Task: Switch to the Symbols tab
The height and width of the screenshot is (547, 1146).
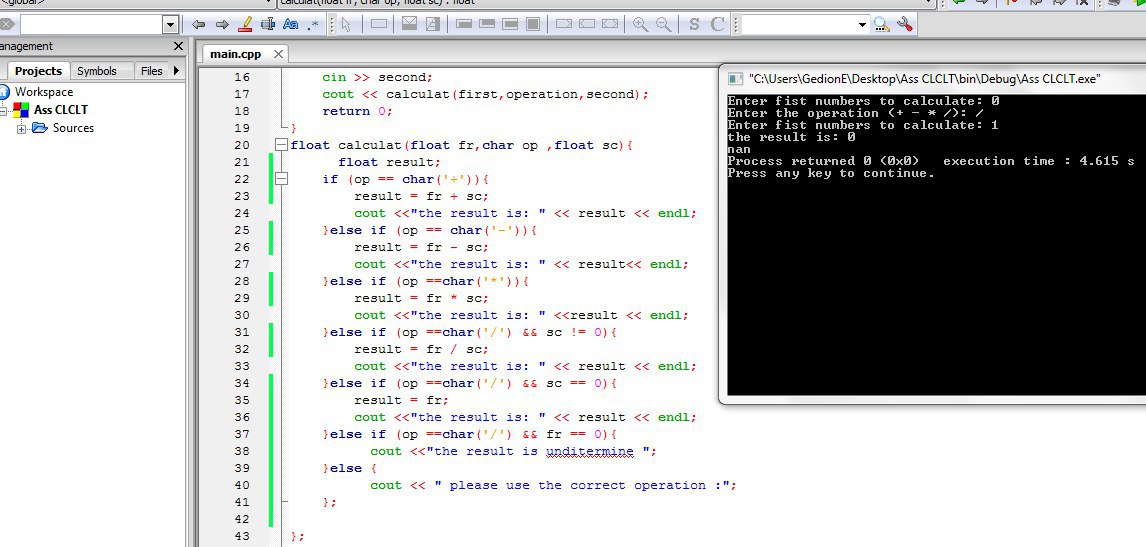Action: click(x=96, y=71)
